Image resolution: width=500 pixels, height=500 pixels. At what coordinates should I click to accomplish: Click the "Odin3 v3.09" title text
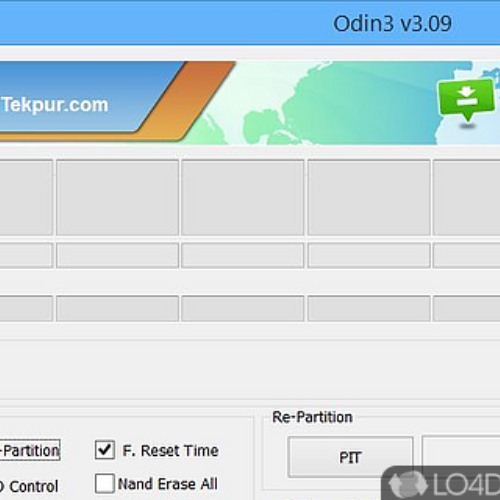pyautogui.click(x=392, y=24)
